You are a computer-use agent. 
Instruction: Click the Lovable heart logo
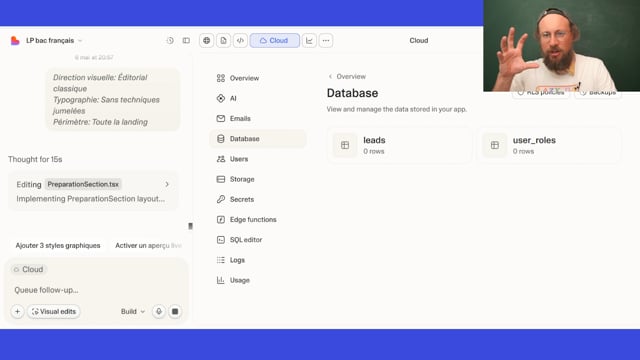click(x=15, y=40)
